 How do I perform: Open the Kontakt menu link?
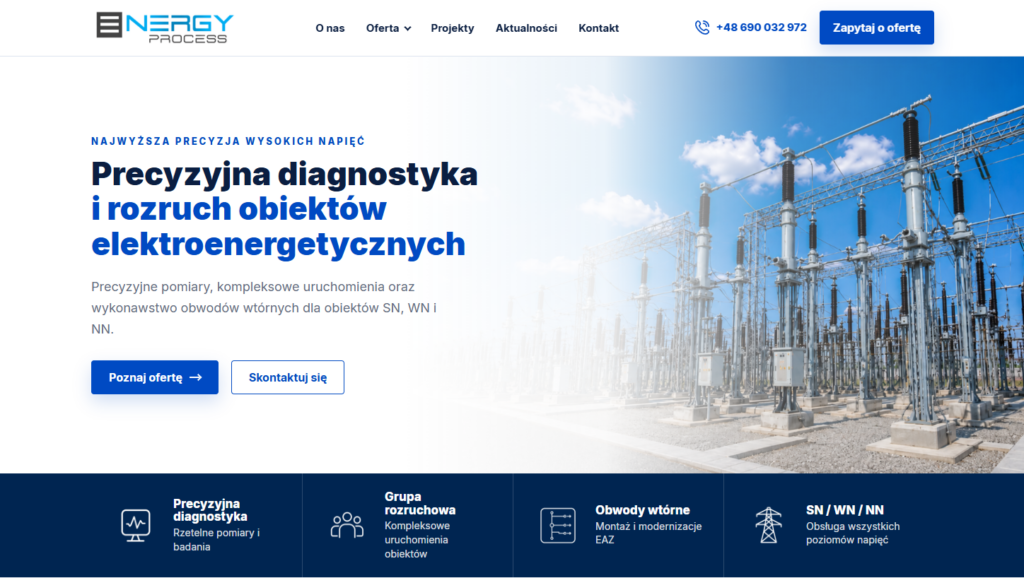pos(598,28)
